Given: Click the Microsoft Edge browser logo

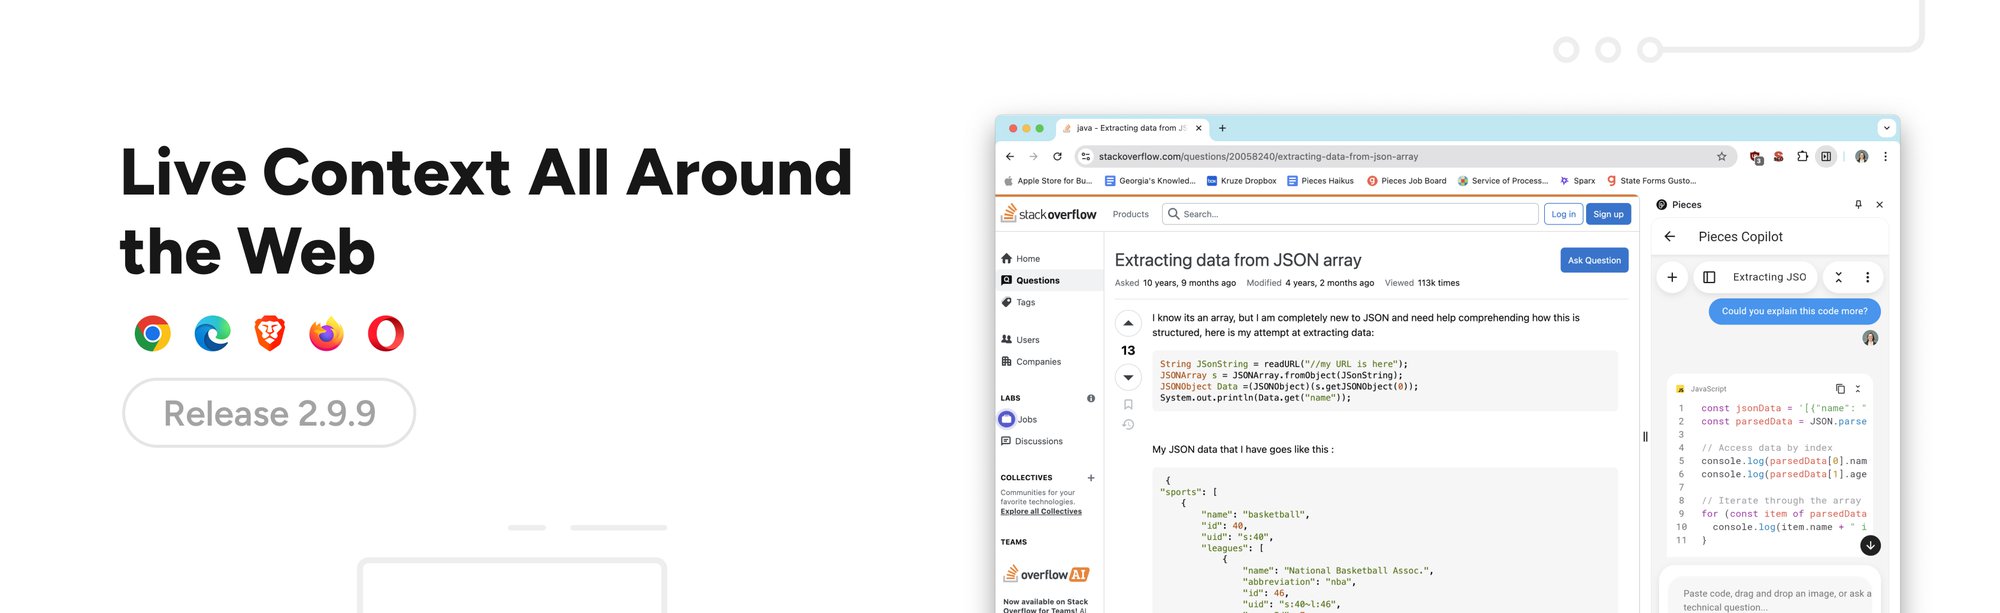Looking at the screenshot, I should [x=212, y=333].
